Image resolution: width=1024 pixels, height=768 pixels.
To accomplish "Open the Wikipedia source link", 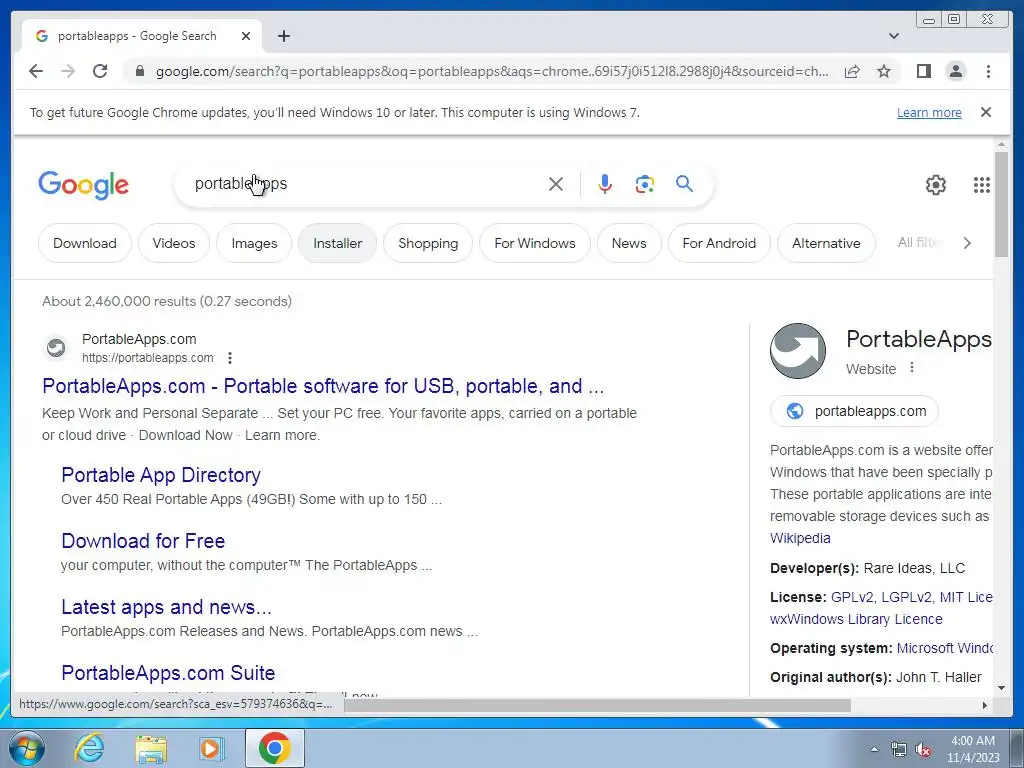I will (x=800, y=538).
